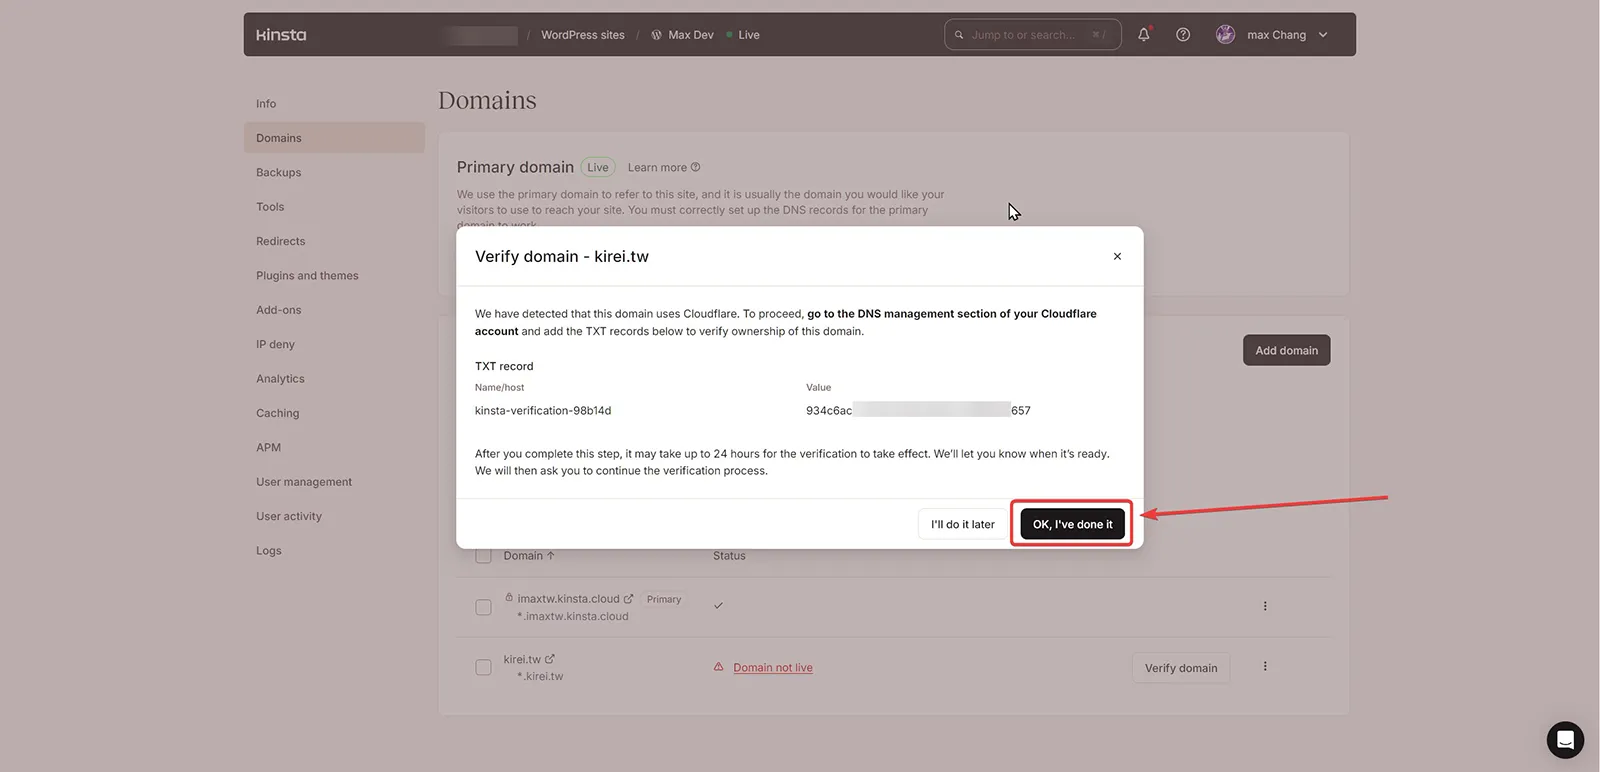Click the *.kirei.tw wildcard text
Viewport: 1600px width, 772px height.
(540, 677)
